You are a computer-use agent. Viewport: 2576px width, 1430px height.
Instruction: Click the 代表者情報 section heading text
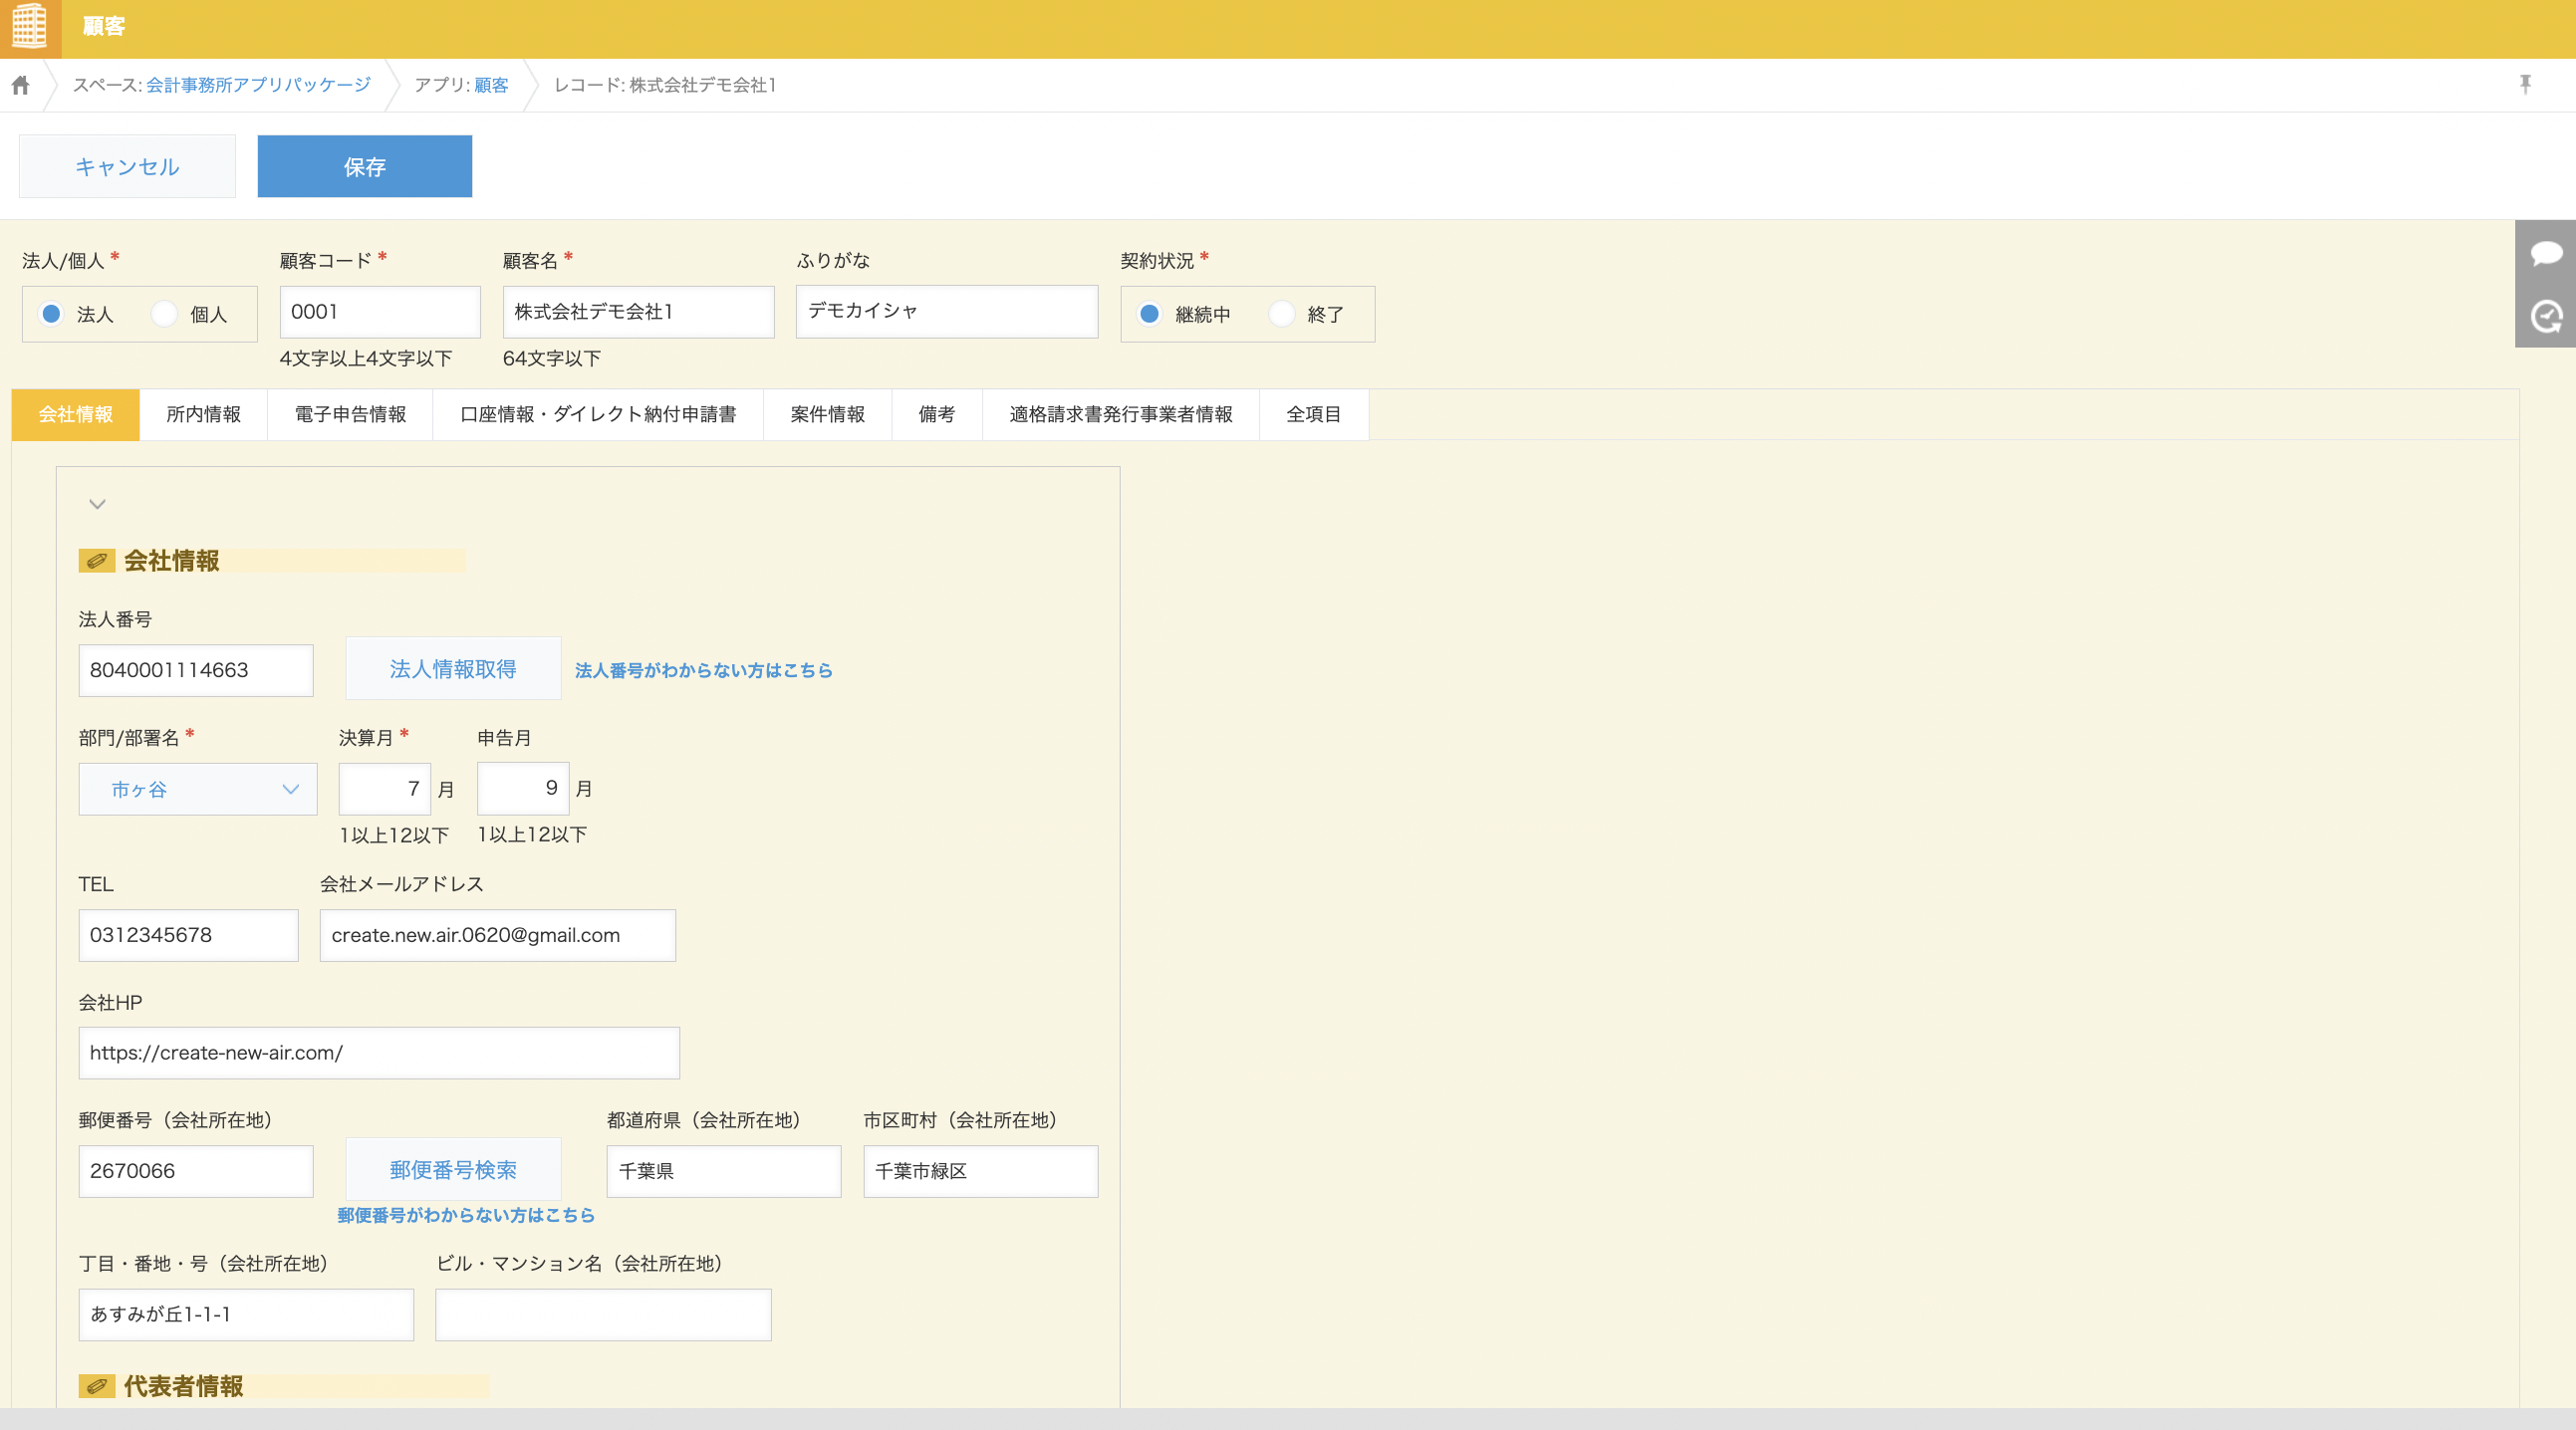coord(183,1386)
